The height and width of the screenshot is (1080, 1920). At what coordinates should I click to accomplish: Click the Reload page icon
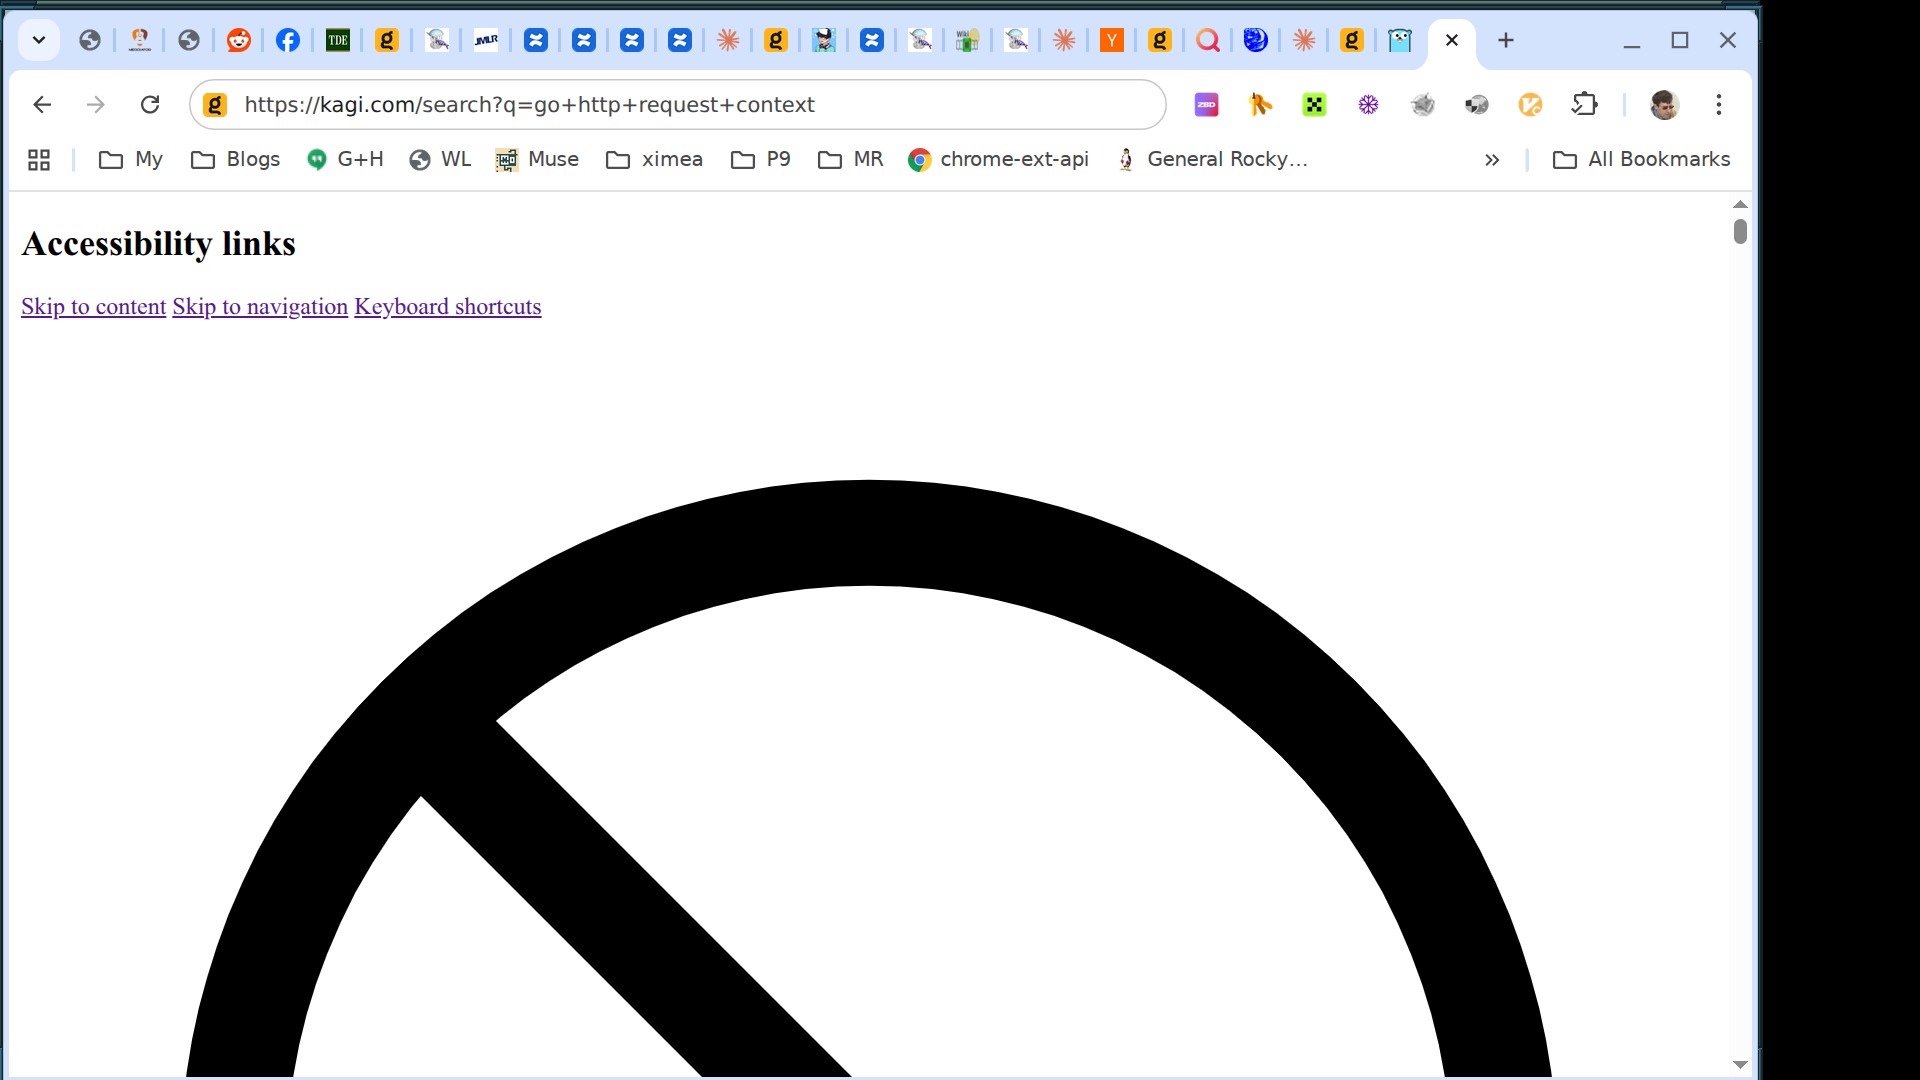pos(150,105)
